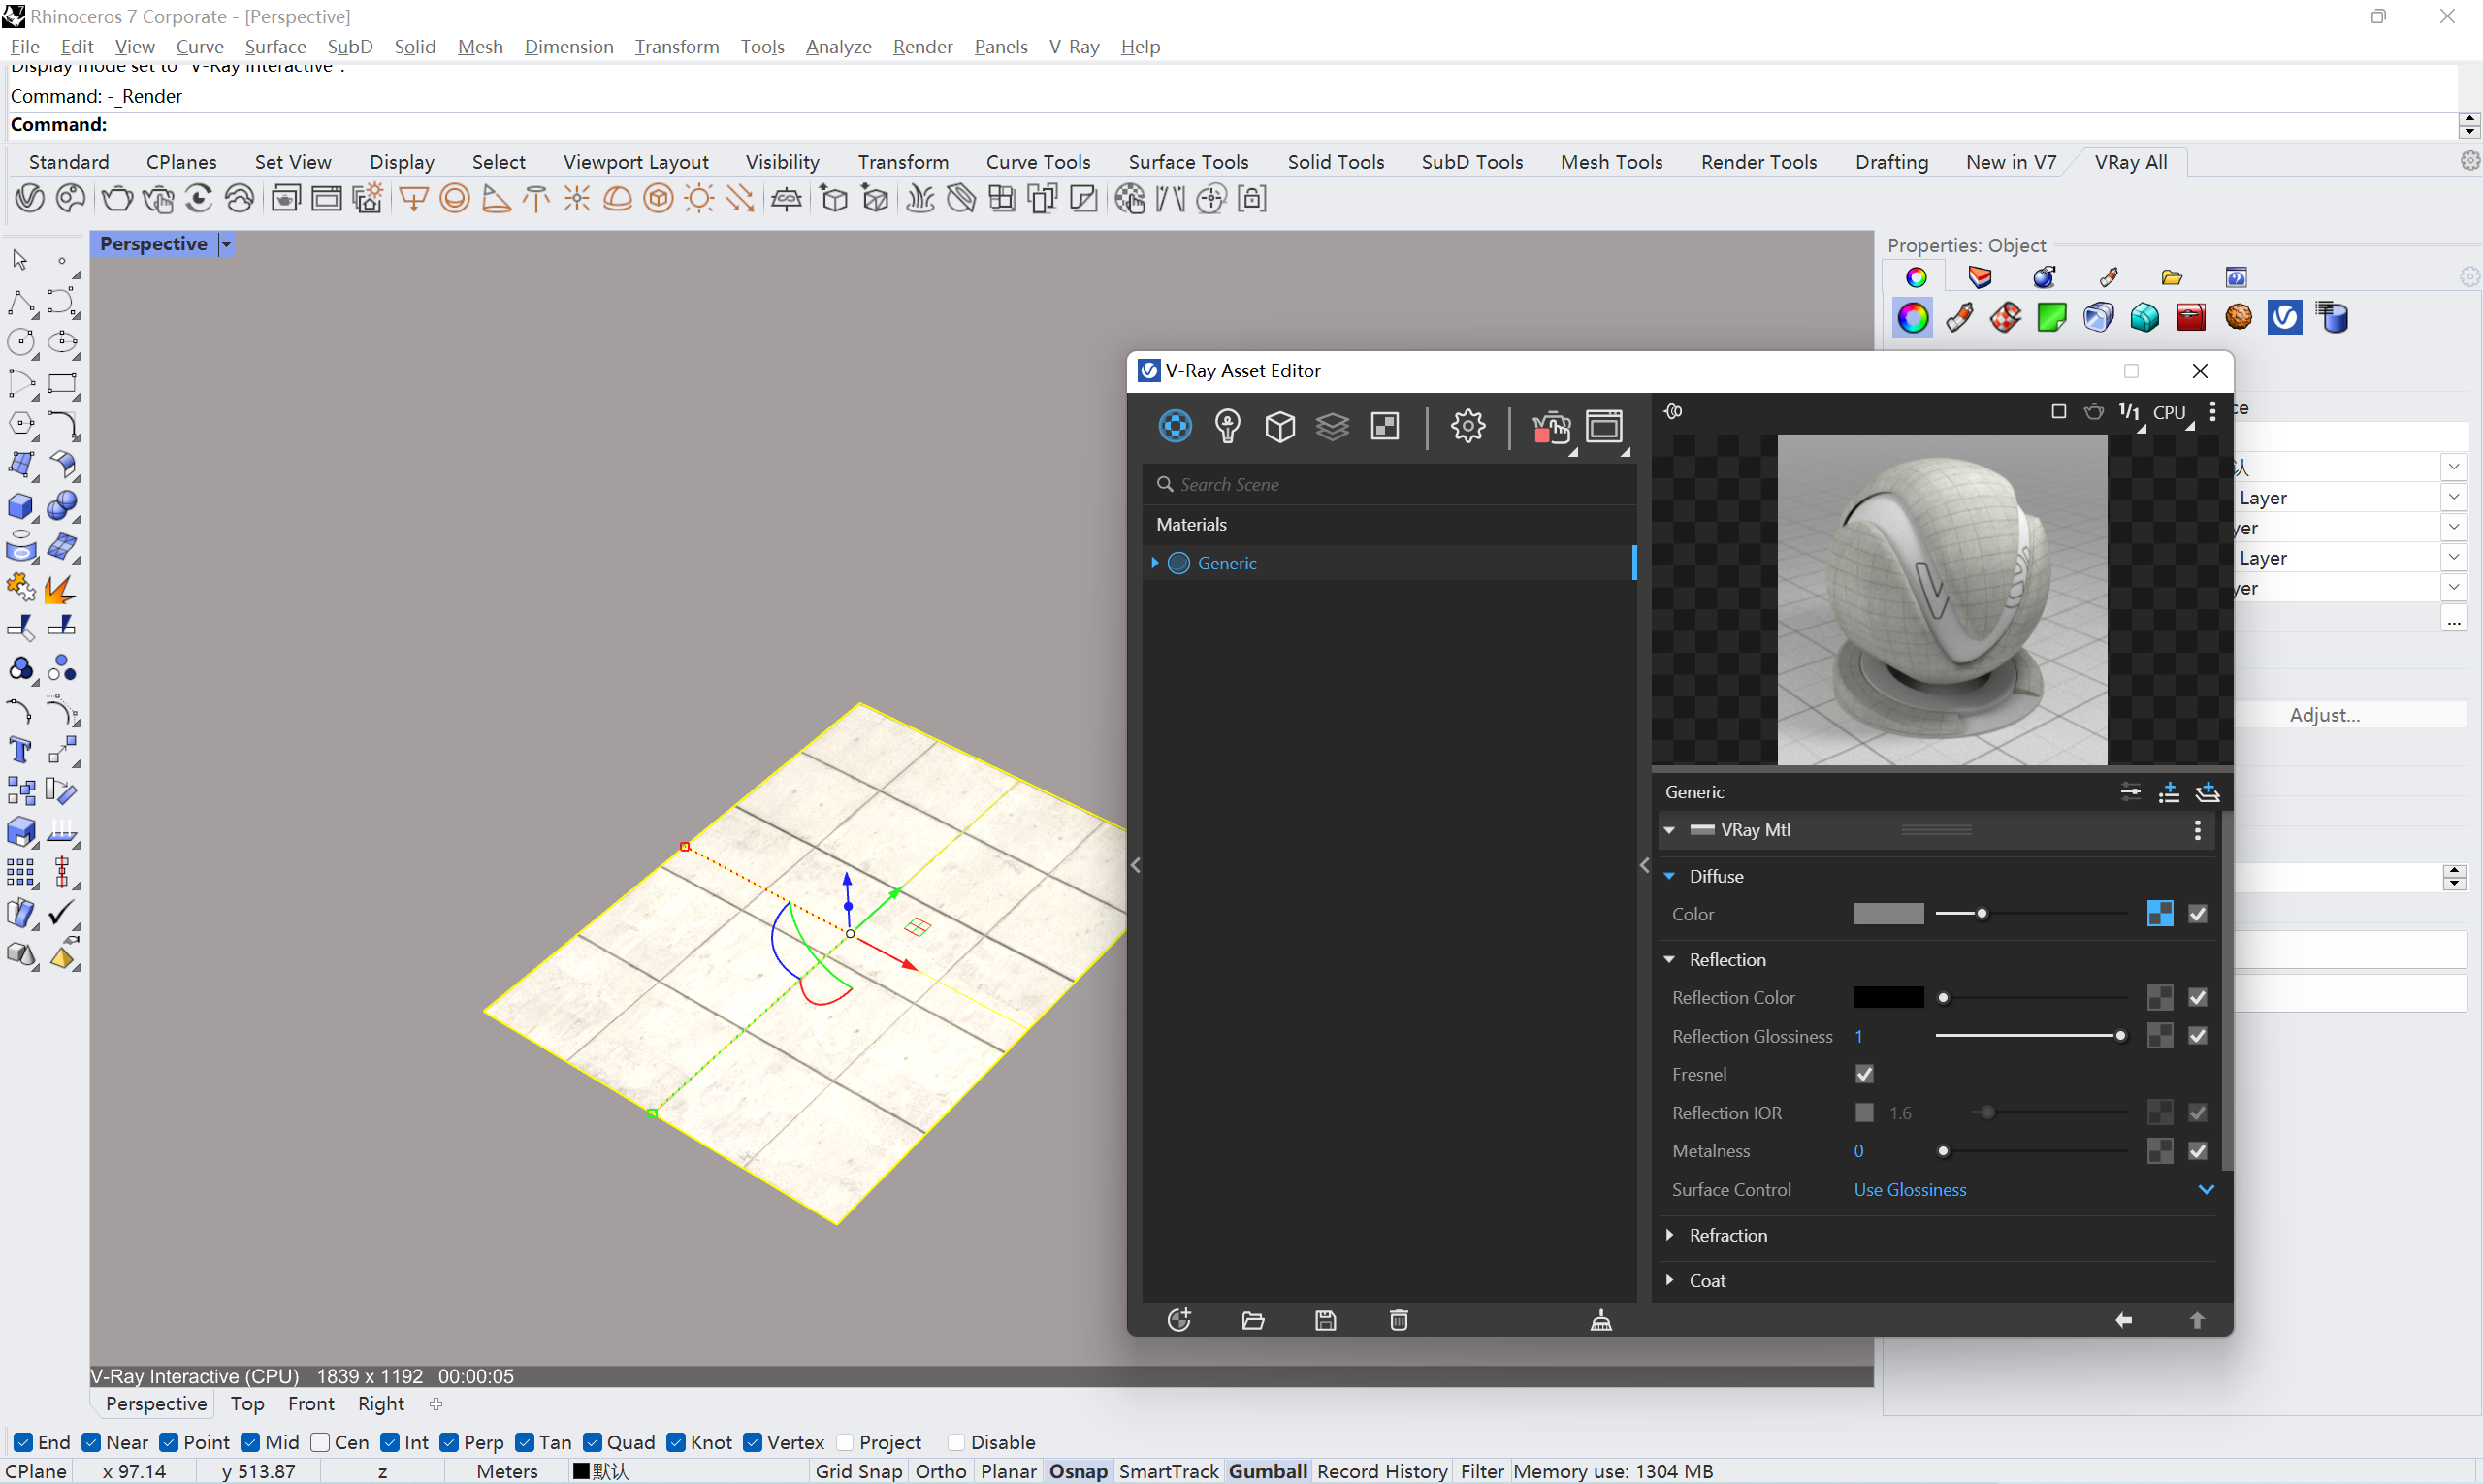Image resolution: width=2483 pixels, height=1484 pixels.
Task: Toggle Grid Snap in status bar
Action: [858, 1471]
